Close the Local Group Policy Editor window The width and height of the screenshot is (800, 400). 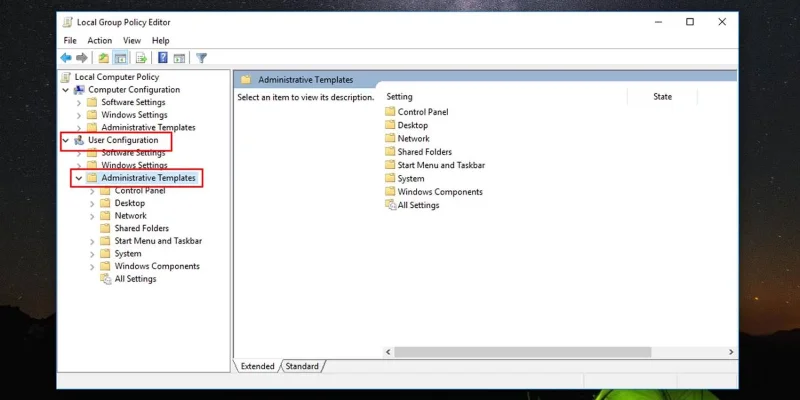coord(722,22)
